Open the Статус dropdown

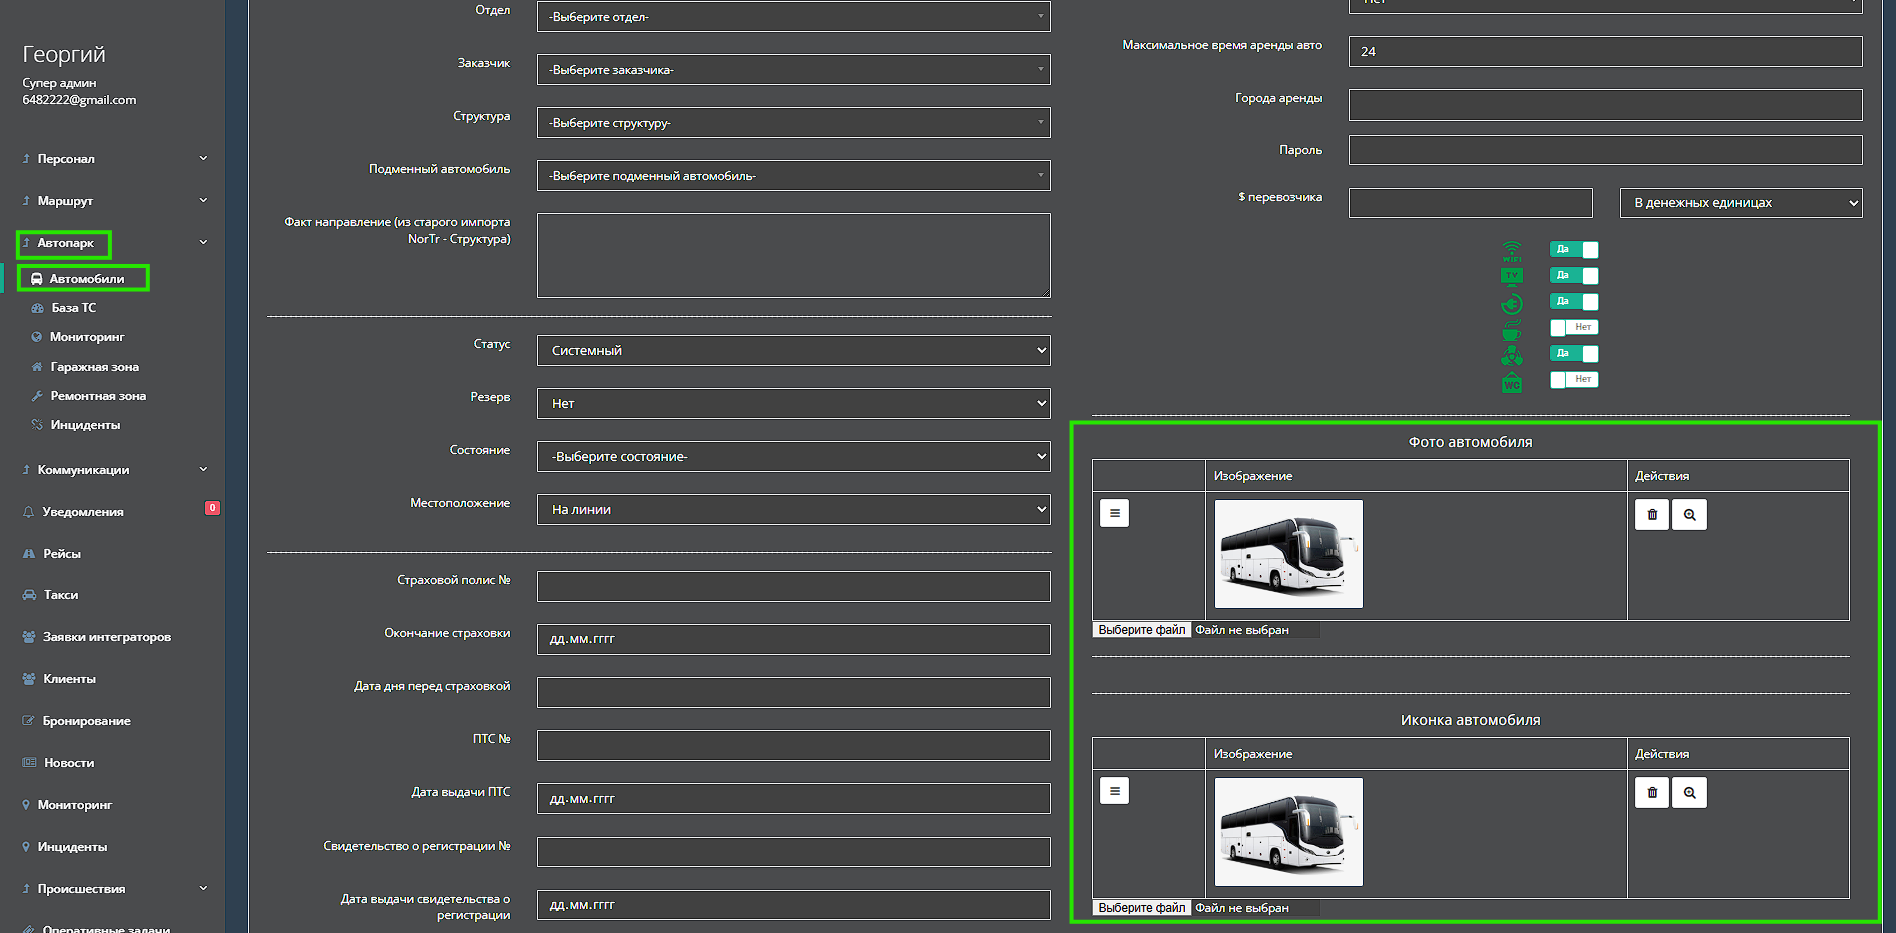pos(793,351)
